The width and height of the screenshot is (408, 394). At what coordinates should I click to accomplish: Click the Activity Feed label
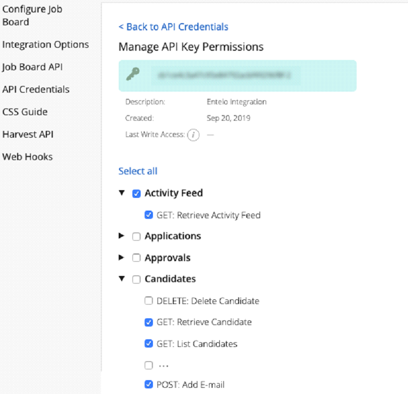point(174,193)
